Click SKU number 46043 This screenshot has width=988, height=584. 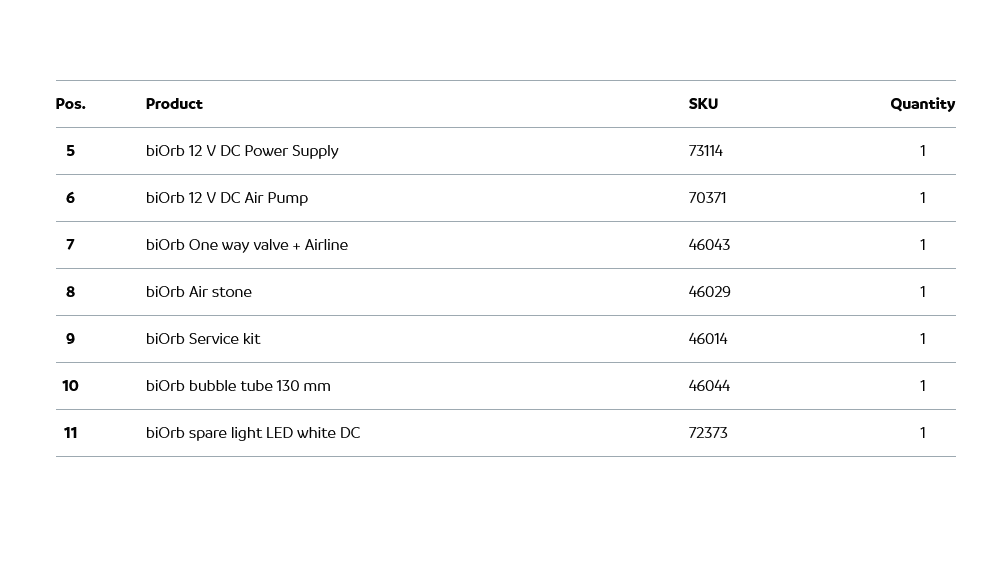pyautogui.click(x=709, y=245)
